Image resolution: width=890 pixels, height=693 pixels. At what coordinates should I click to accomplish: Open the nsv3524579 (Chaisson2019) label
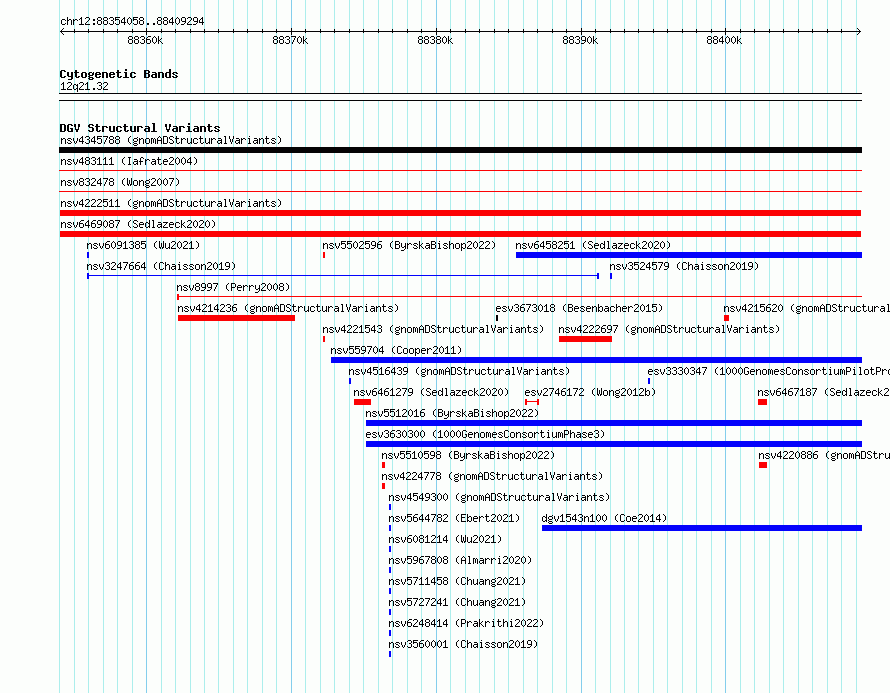[684, 266]
